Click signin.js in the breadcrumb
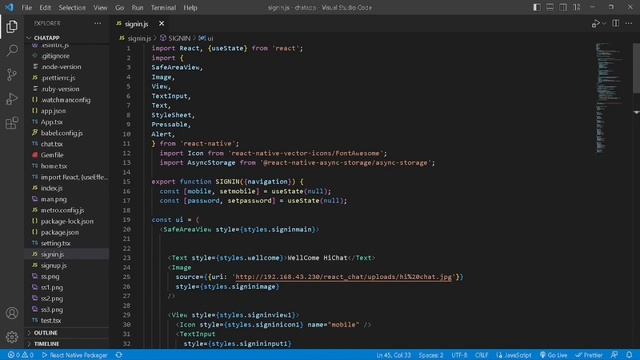 (139, 38)
